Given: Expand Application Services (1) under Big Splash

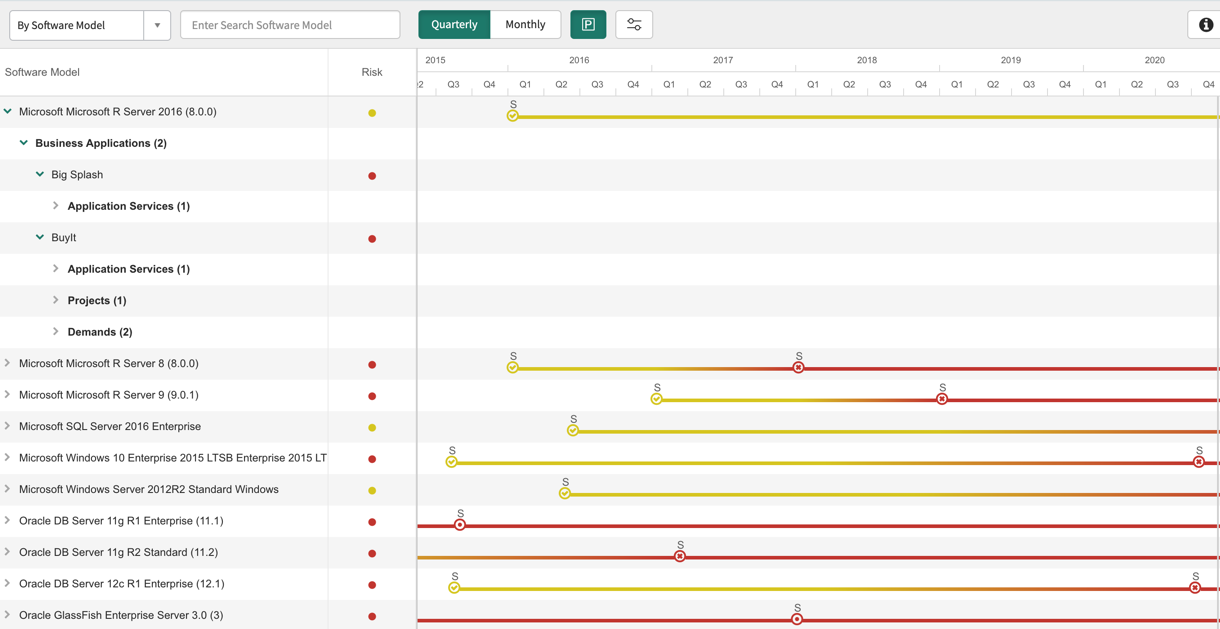Looking at the screenshot, I should (x=56, y=206).
